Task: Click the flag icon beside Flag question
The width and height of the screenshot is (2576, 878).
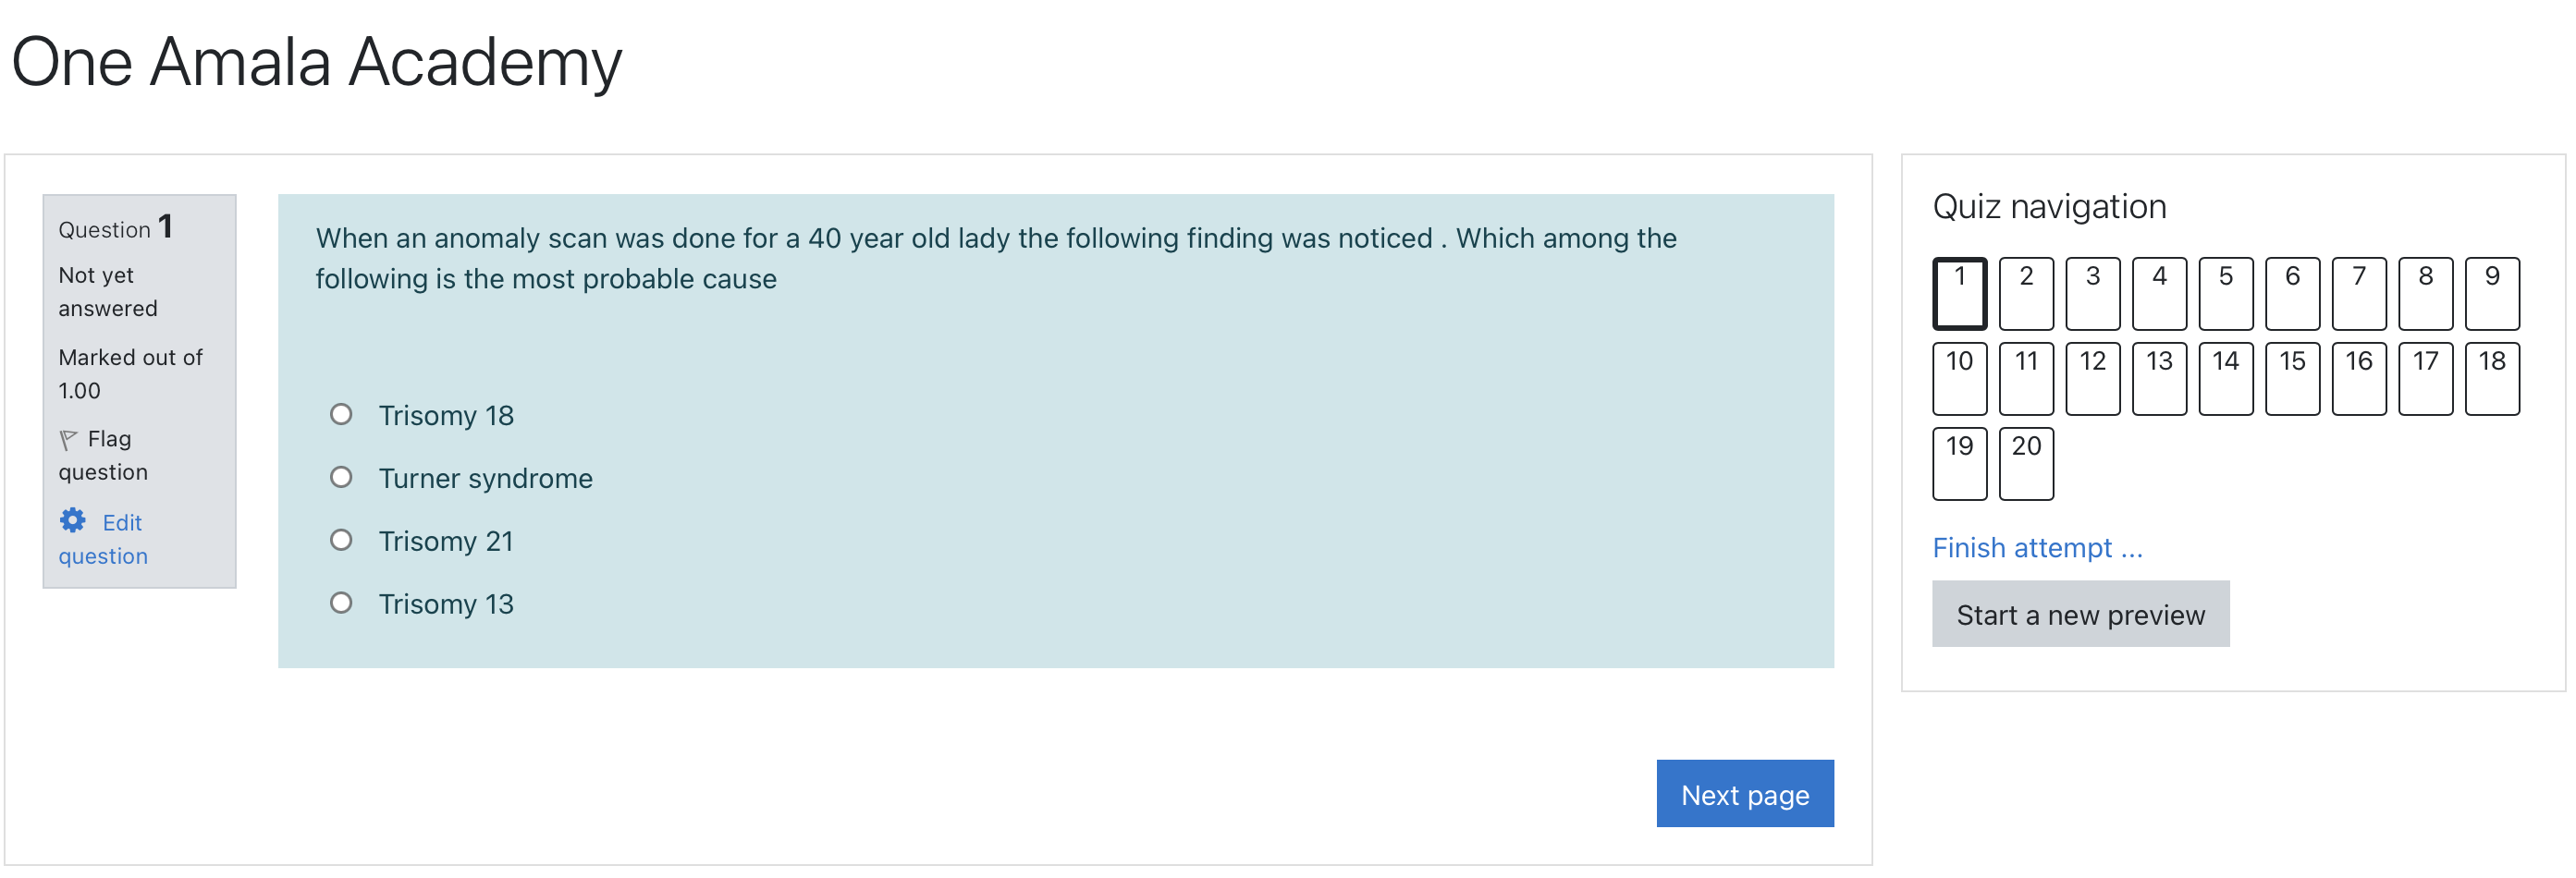Action: pos(68,439)
